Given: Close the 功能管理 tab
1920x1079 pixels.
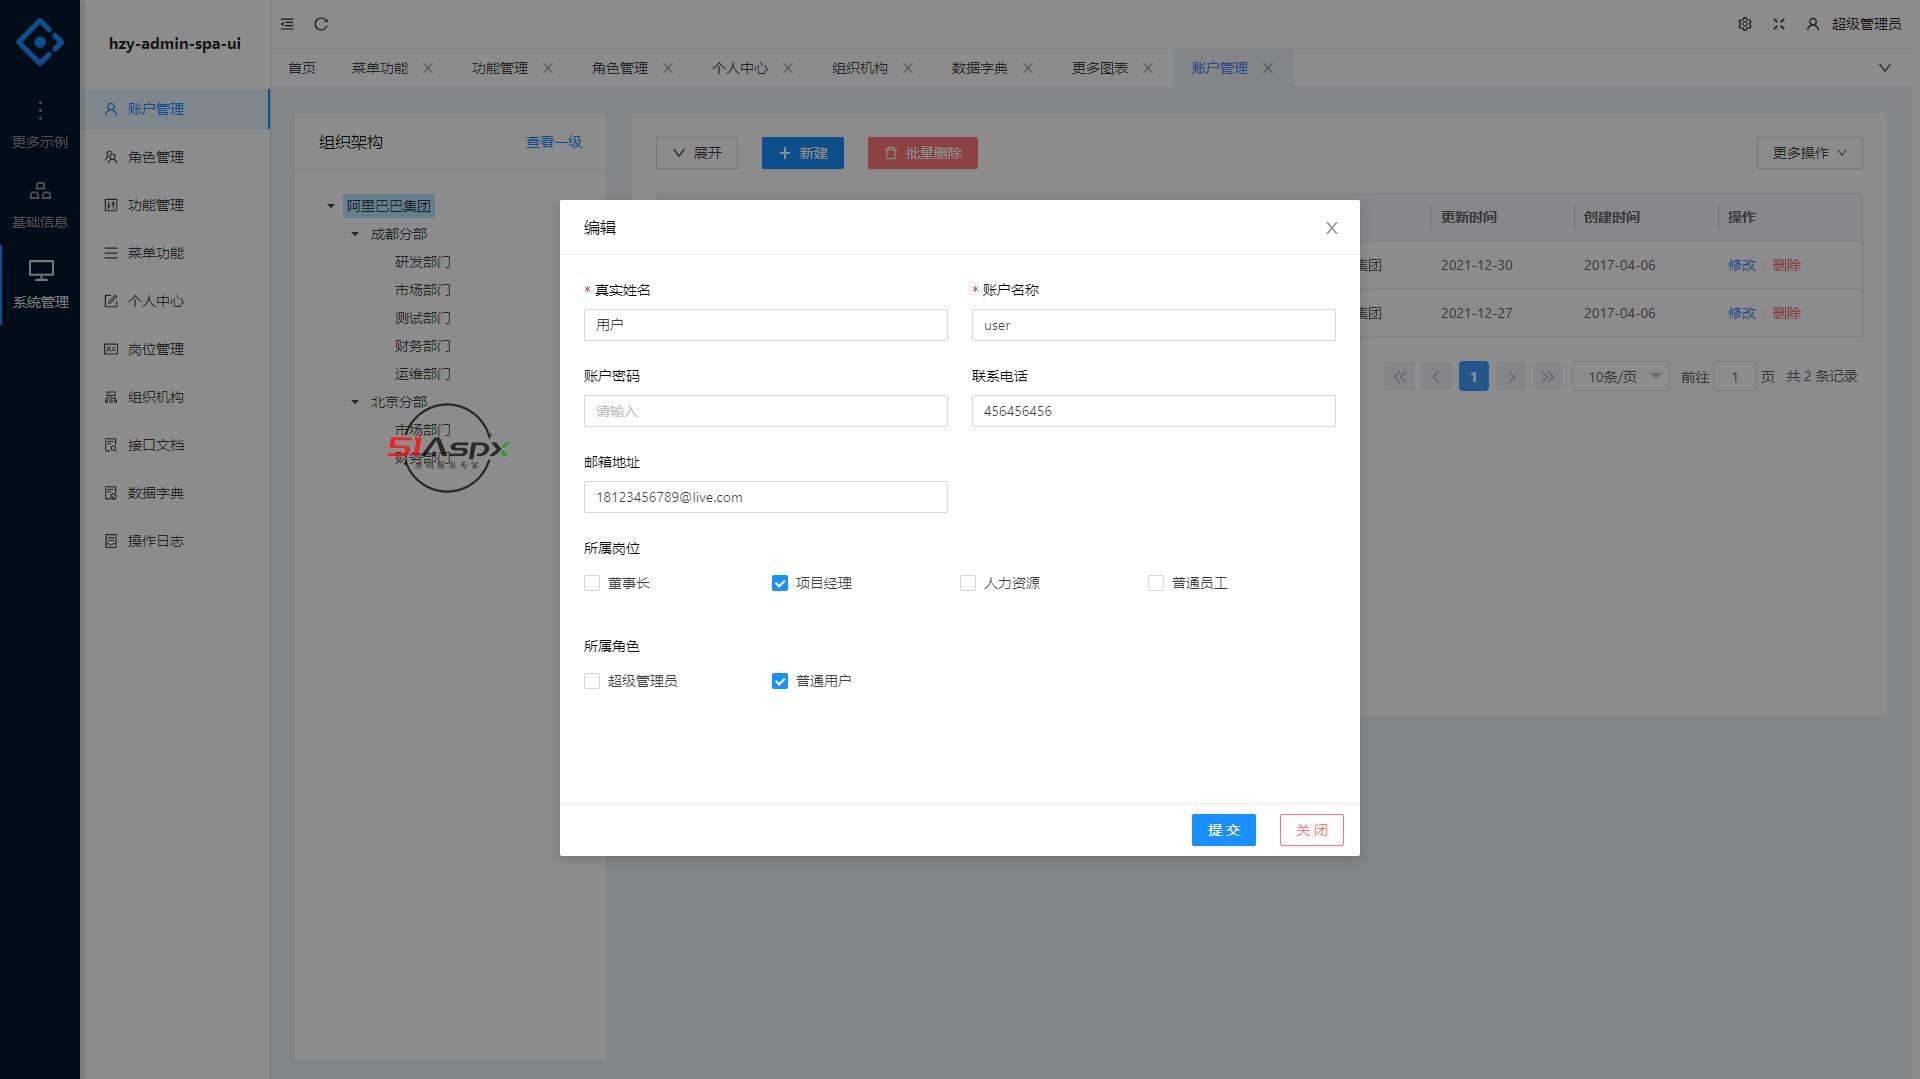Looking at the screenshot, I should (548, 68).
